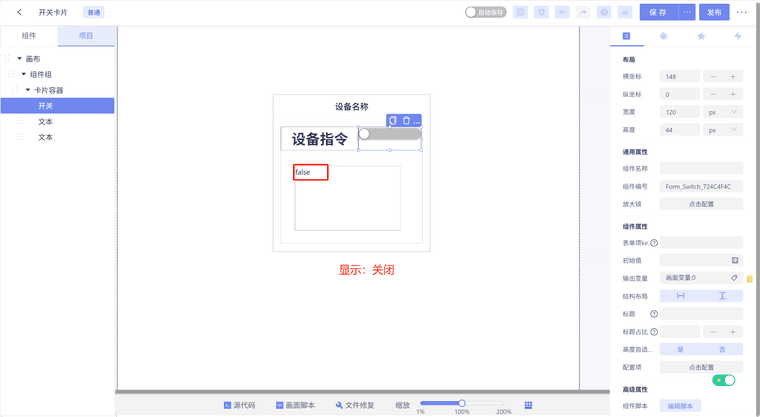Increase 横坐标 with its plus button
Screen dimensions: 760x417
[x=733, y=77]
